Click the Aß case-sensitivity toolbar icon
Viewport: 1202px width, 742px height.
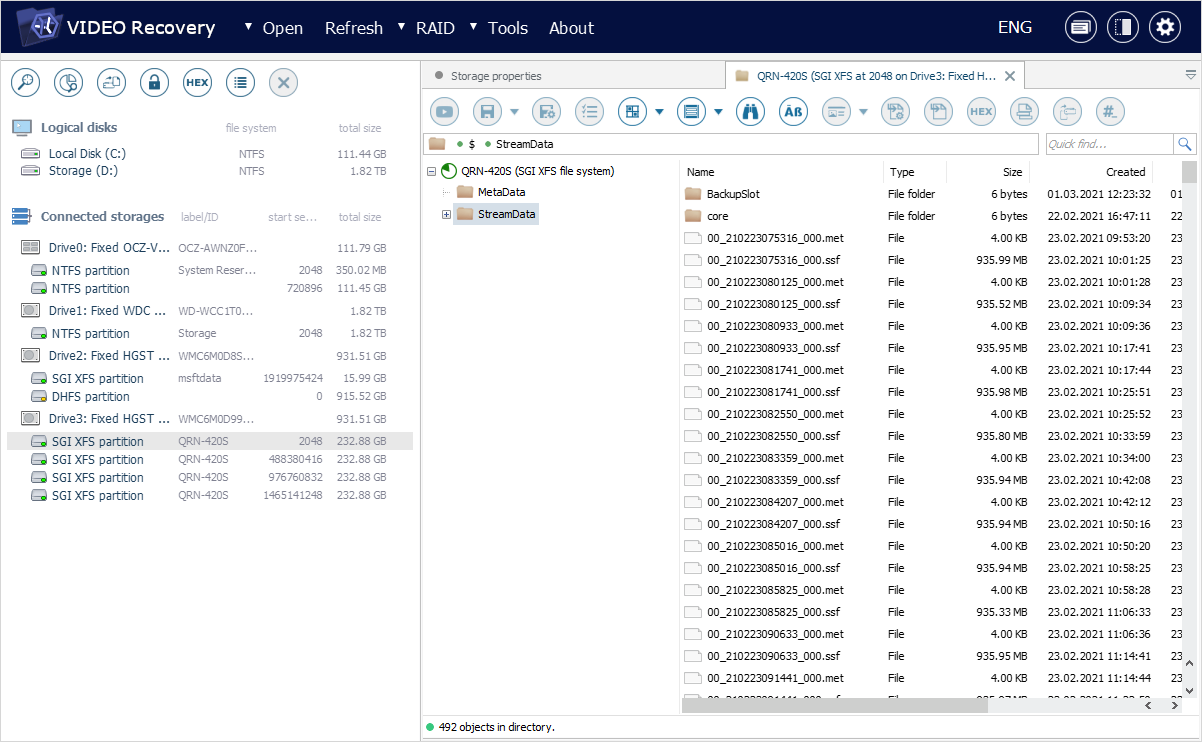point(793,112)
